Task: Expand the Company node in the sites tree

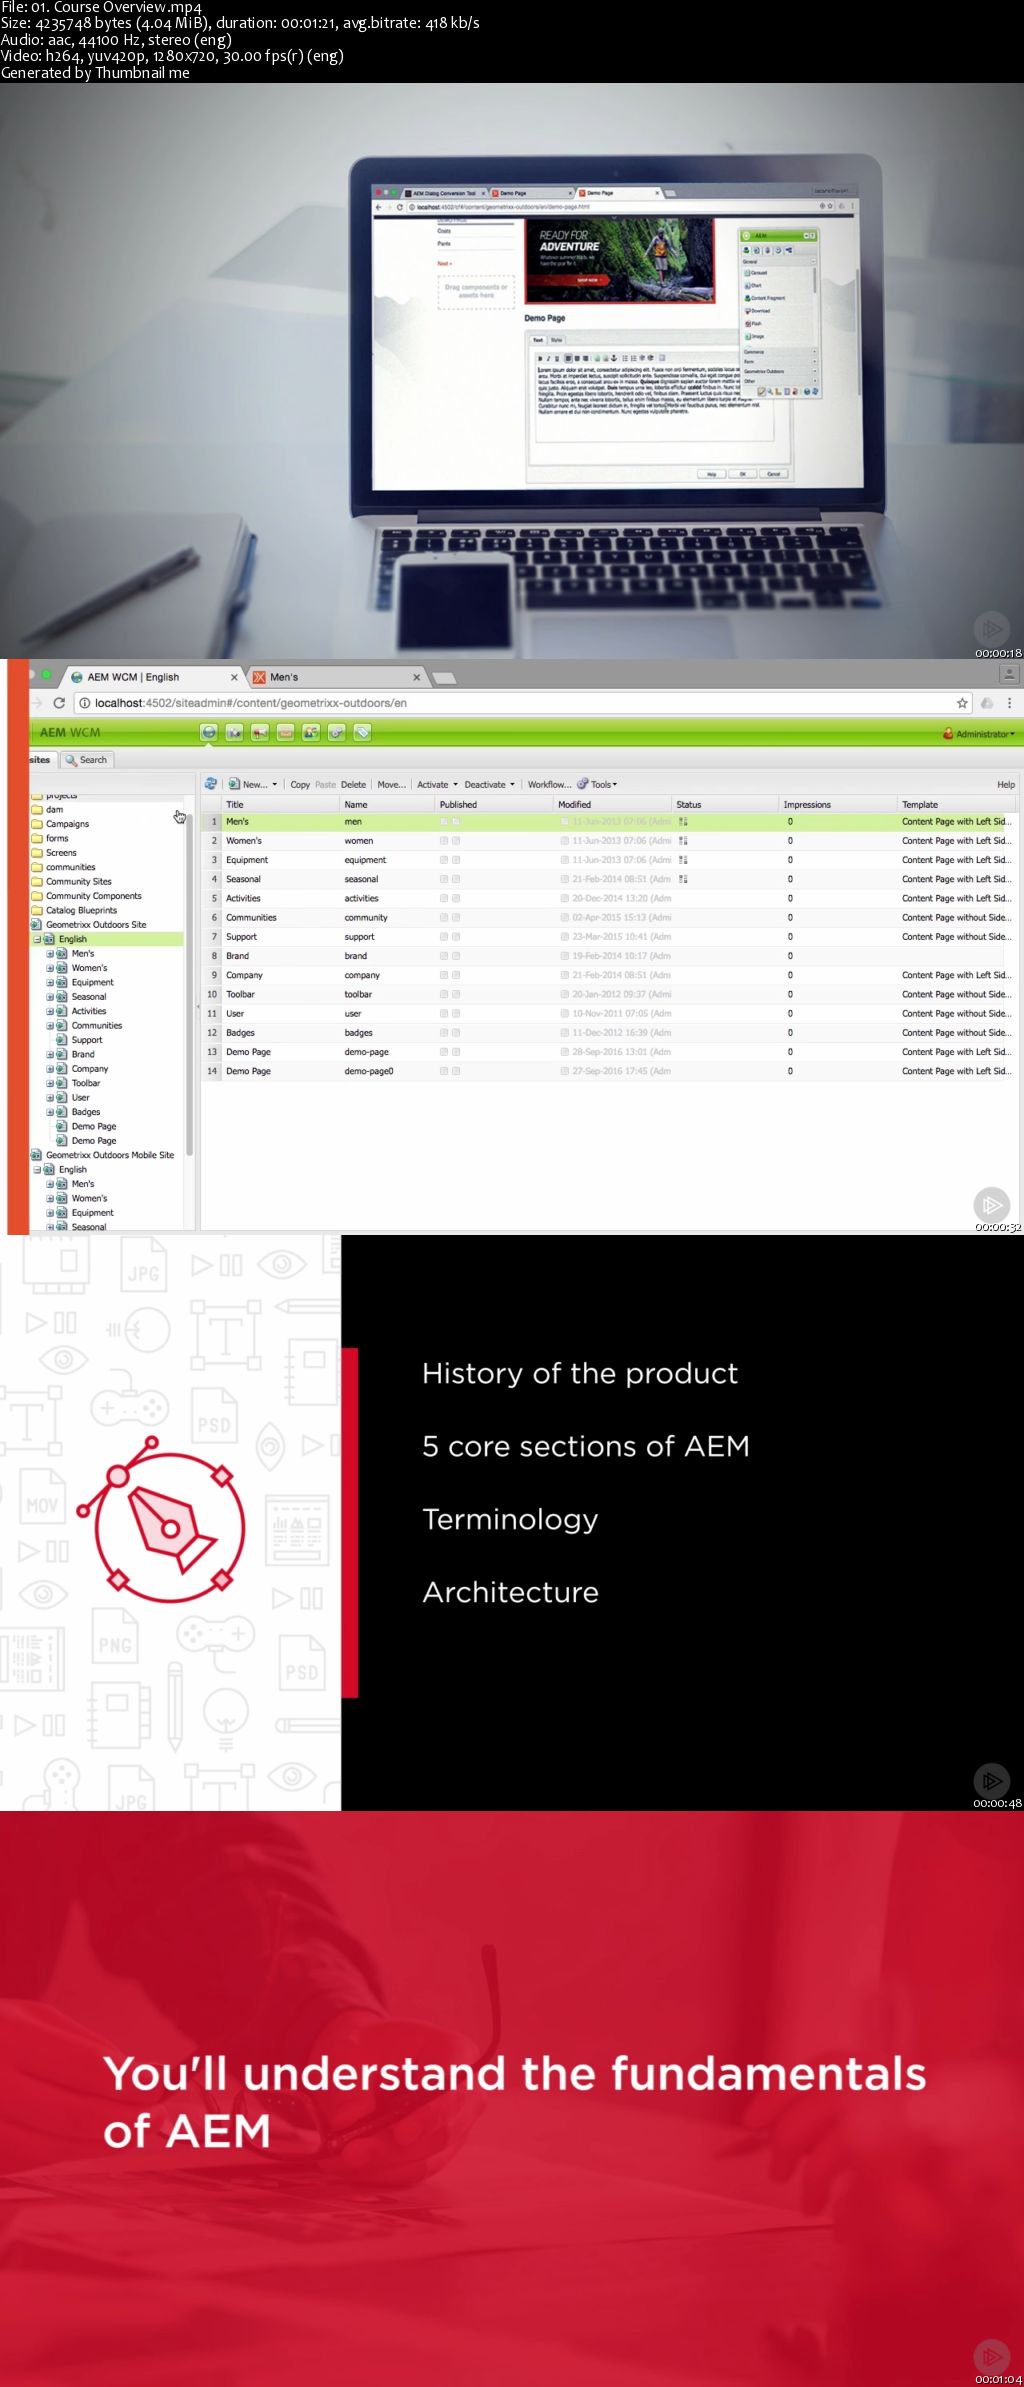Action: click(x=50, y=1069)
